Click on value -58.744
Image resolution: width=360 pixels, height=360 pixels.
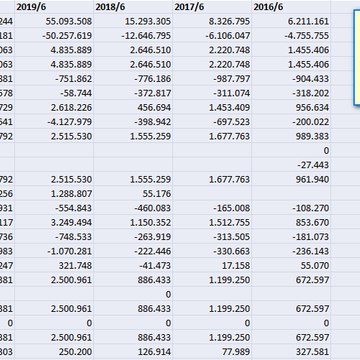pos(54,93)
